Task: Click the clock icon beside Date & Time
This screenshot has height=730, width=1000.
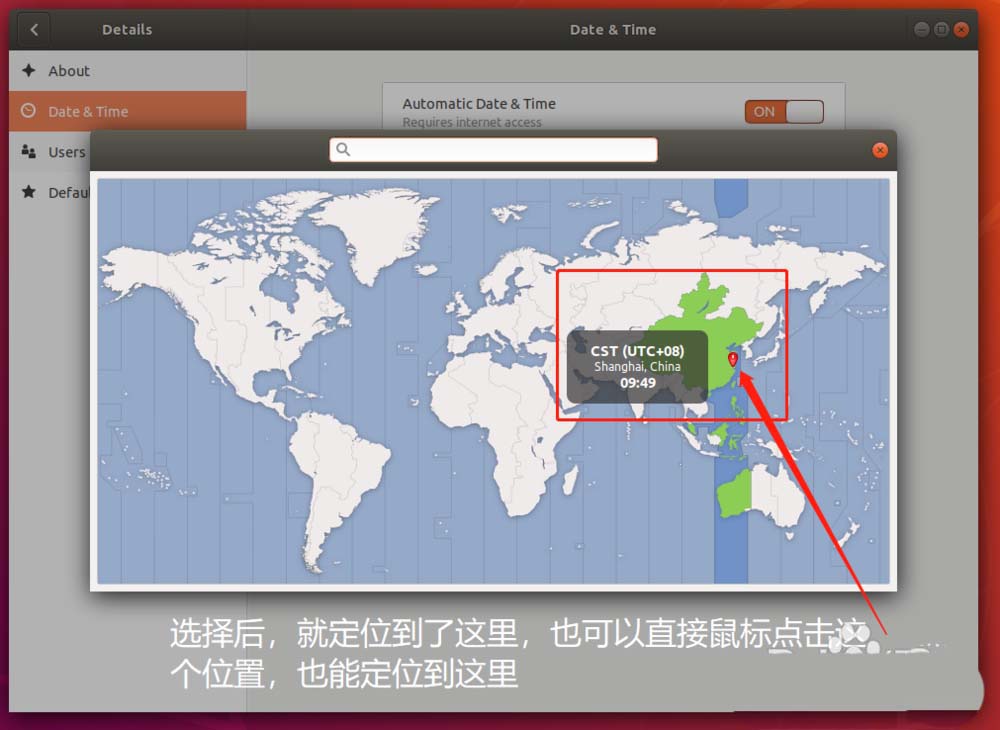Action: tap(27, 111)
